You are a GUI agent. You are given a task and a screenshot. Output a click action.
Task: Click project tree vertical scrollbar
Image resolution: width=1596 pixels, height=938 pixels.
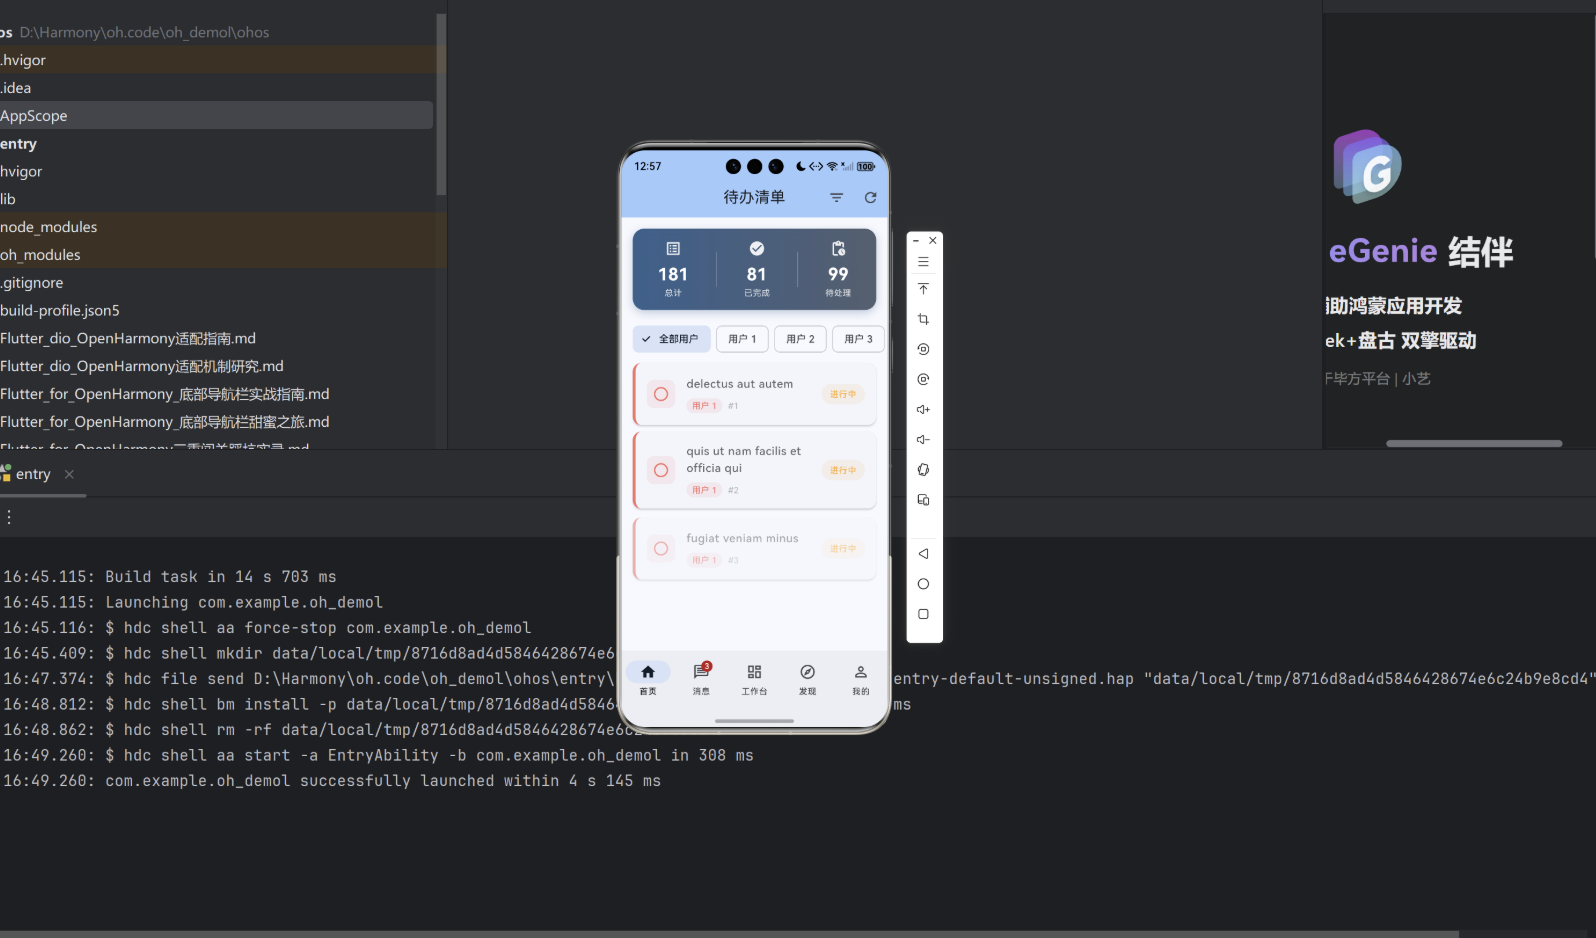point(441,105)
